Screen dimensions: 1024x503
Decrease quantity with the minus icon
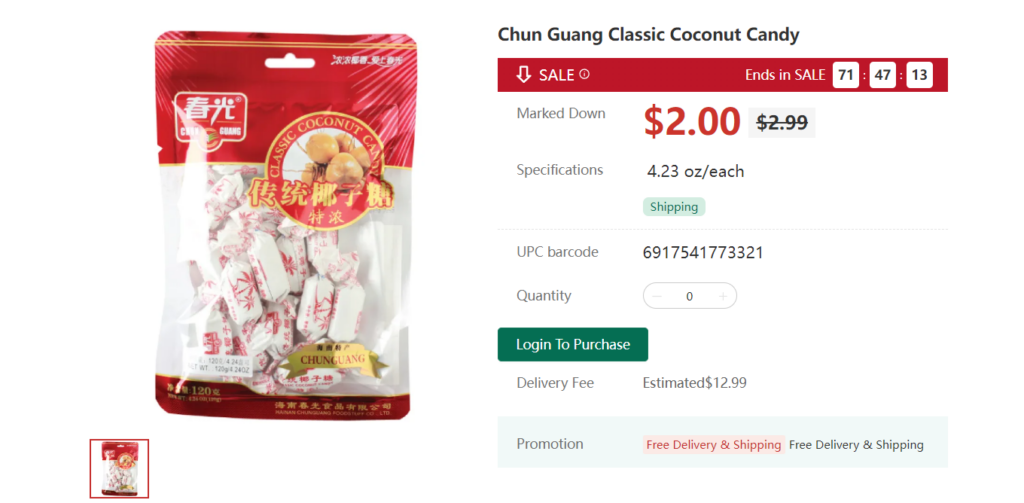click(x=657, y=296)
